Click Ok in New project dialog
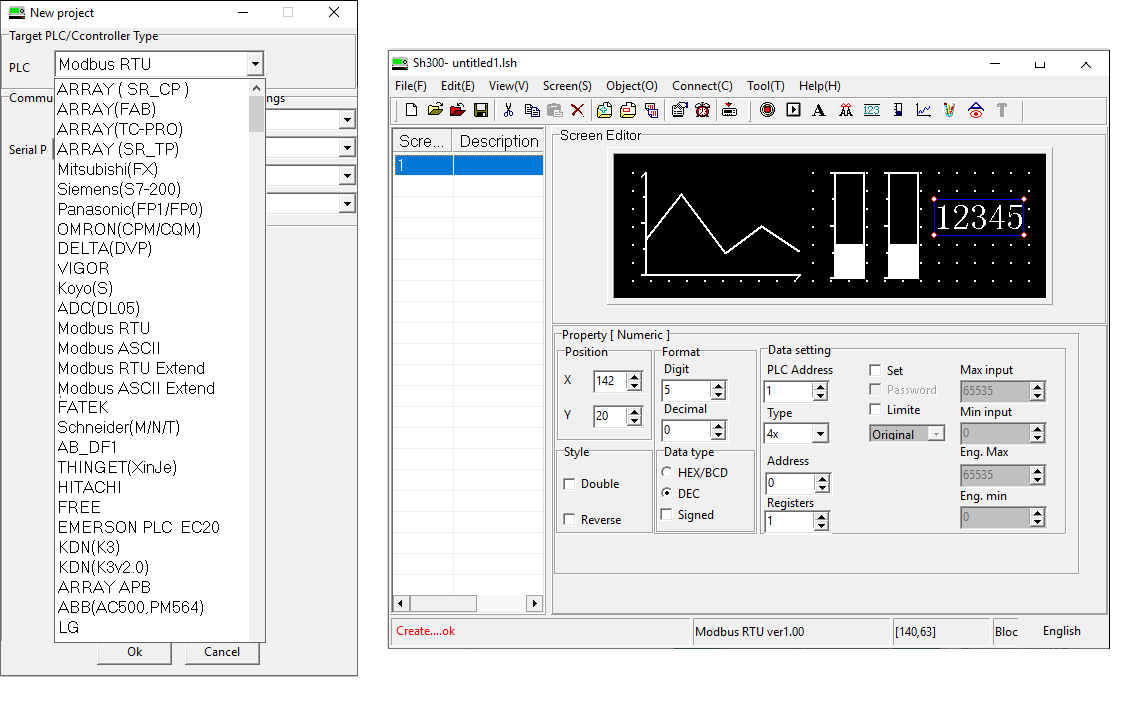This screenshot has height=702, width=1136. (135, 652)
